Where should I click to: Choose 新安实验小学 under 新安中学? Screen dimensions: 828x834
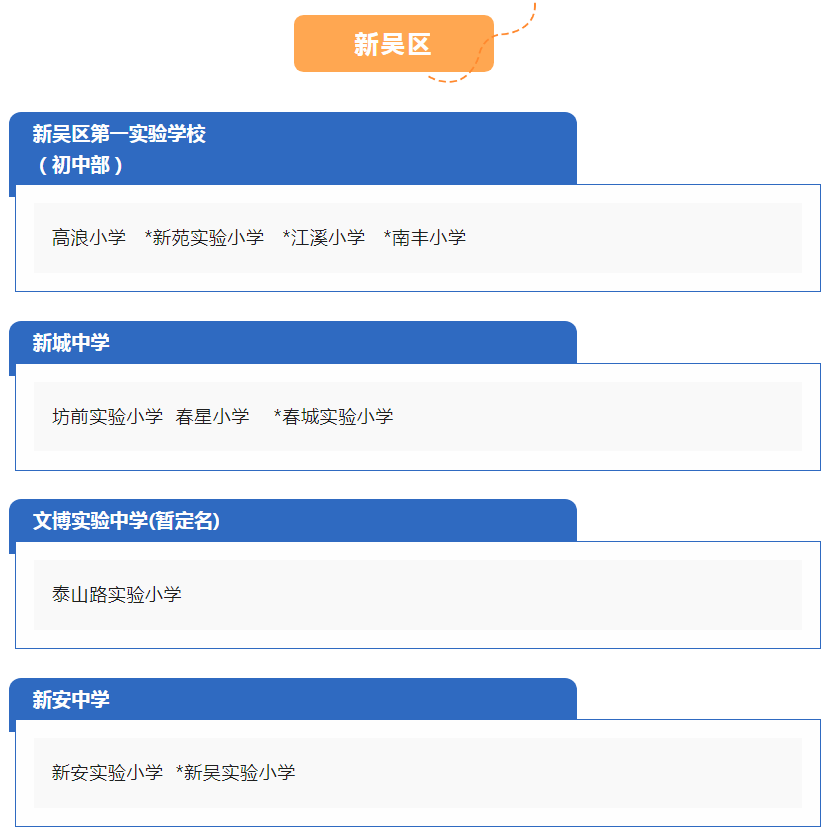[107, 773]
